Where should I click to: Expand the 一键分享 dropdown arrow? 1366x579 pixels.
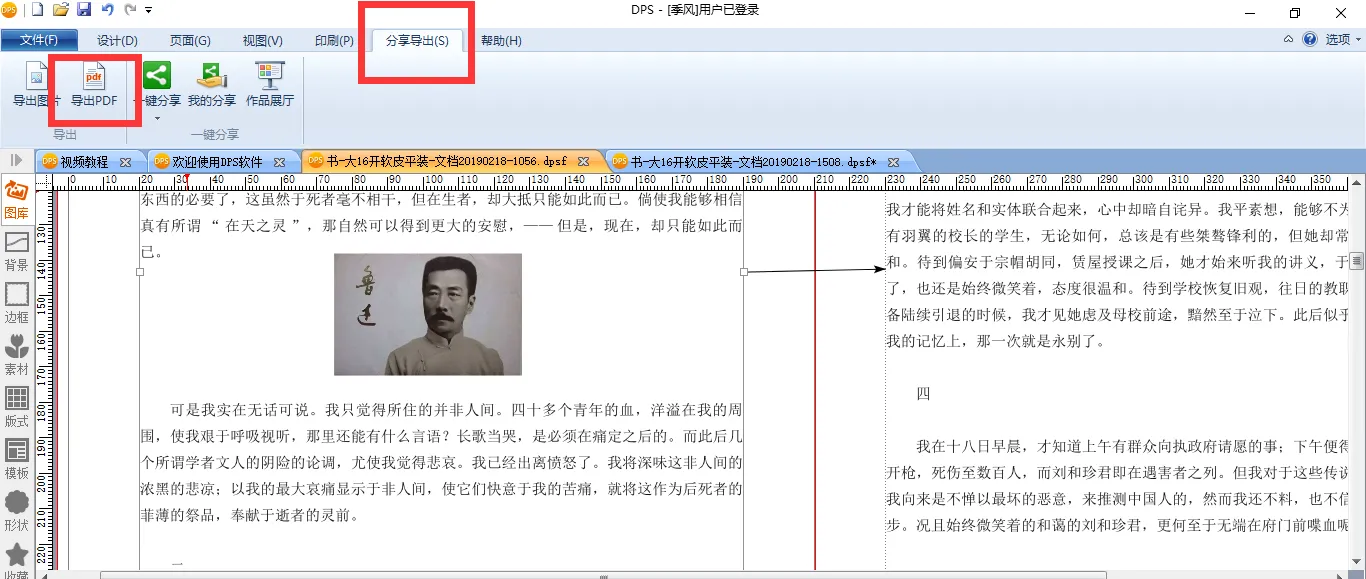pos(157,119)
